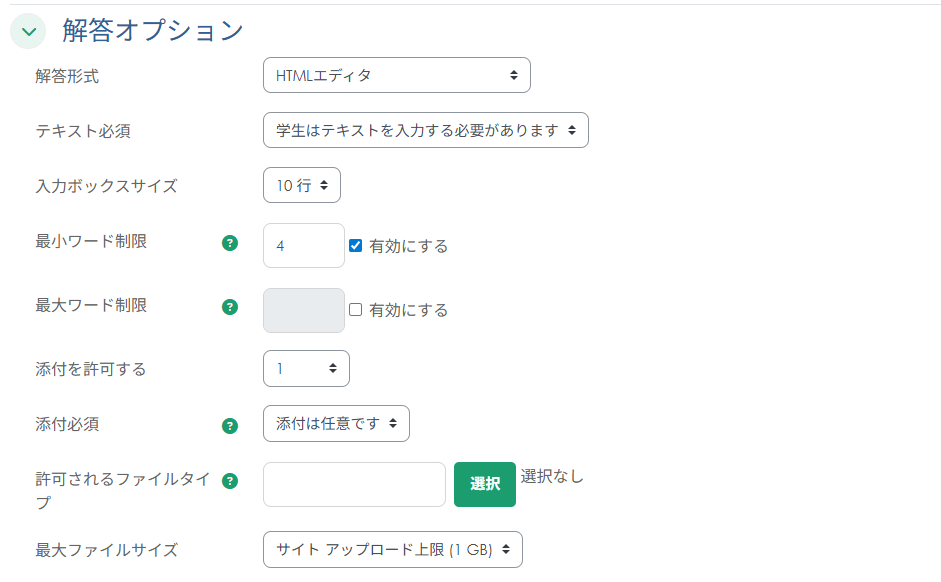The height and width of the screenshot is (582, 941).
Task: Open help for 最大ワード制限
Action: [x=229, y=307]
